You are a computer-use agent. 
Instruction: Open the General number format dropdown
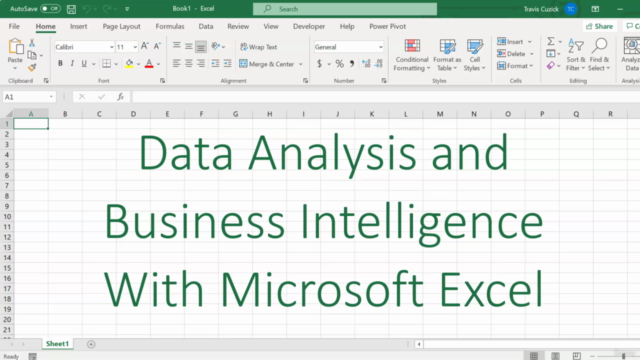coord(380,47)
